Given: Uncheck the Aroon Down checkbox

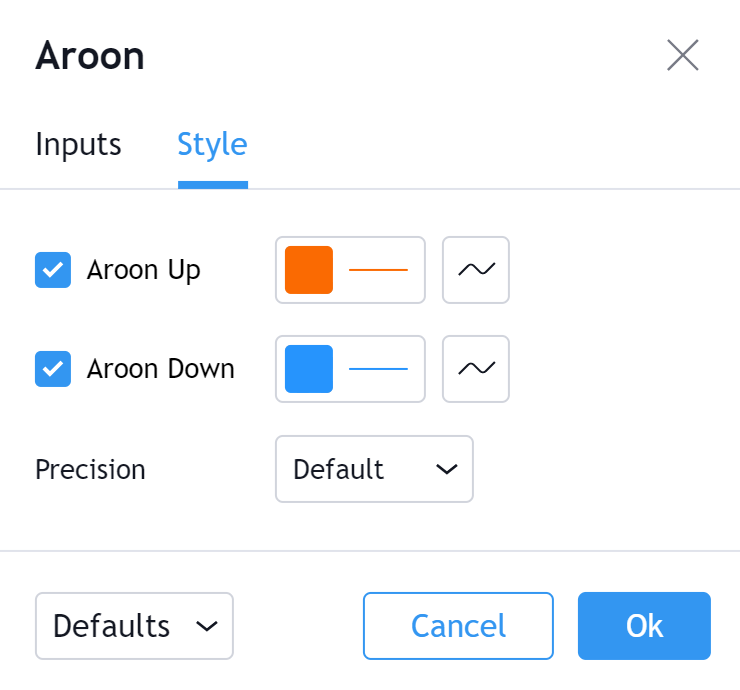Looking at the screenshot, I should point(53,369).
